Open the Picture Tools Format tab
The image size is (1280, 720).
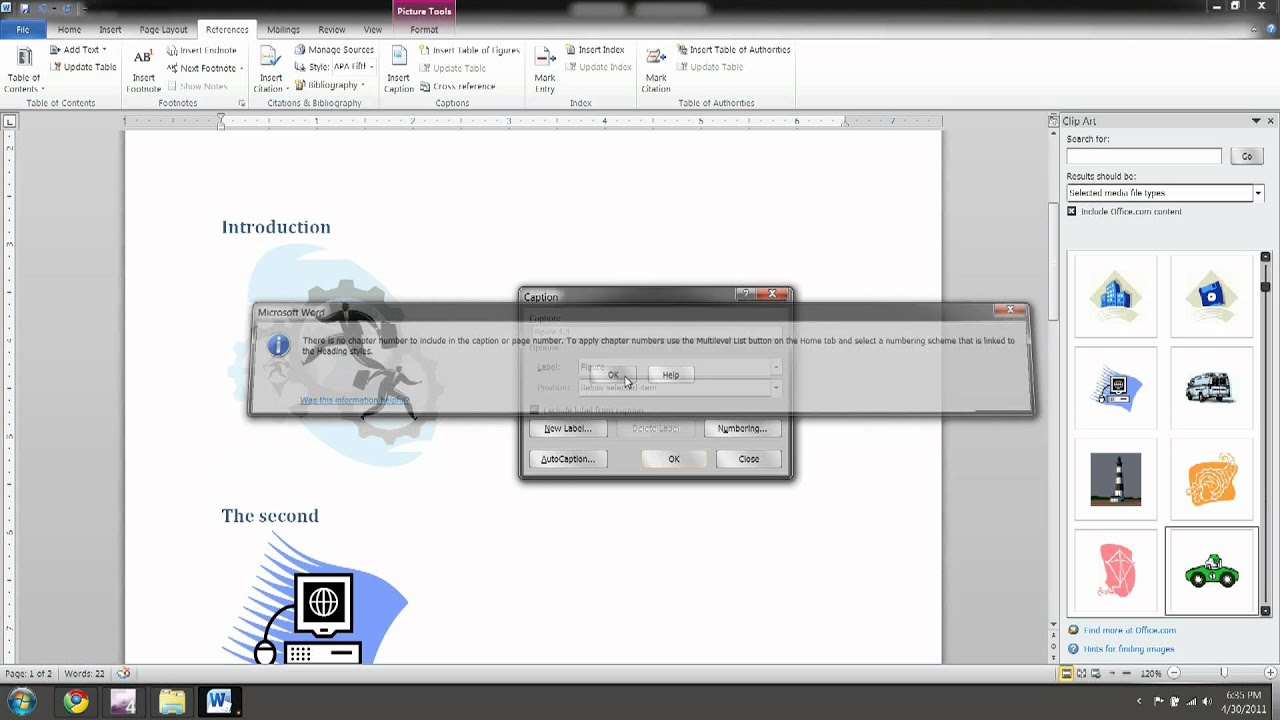(x=424, y=30)
